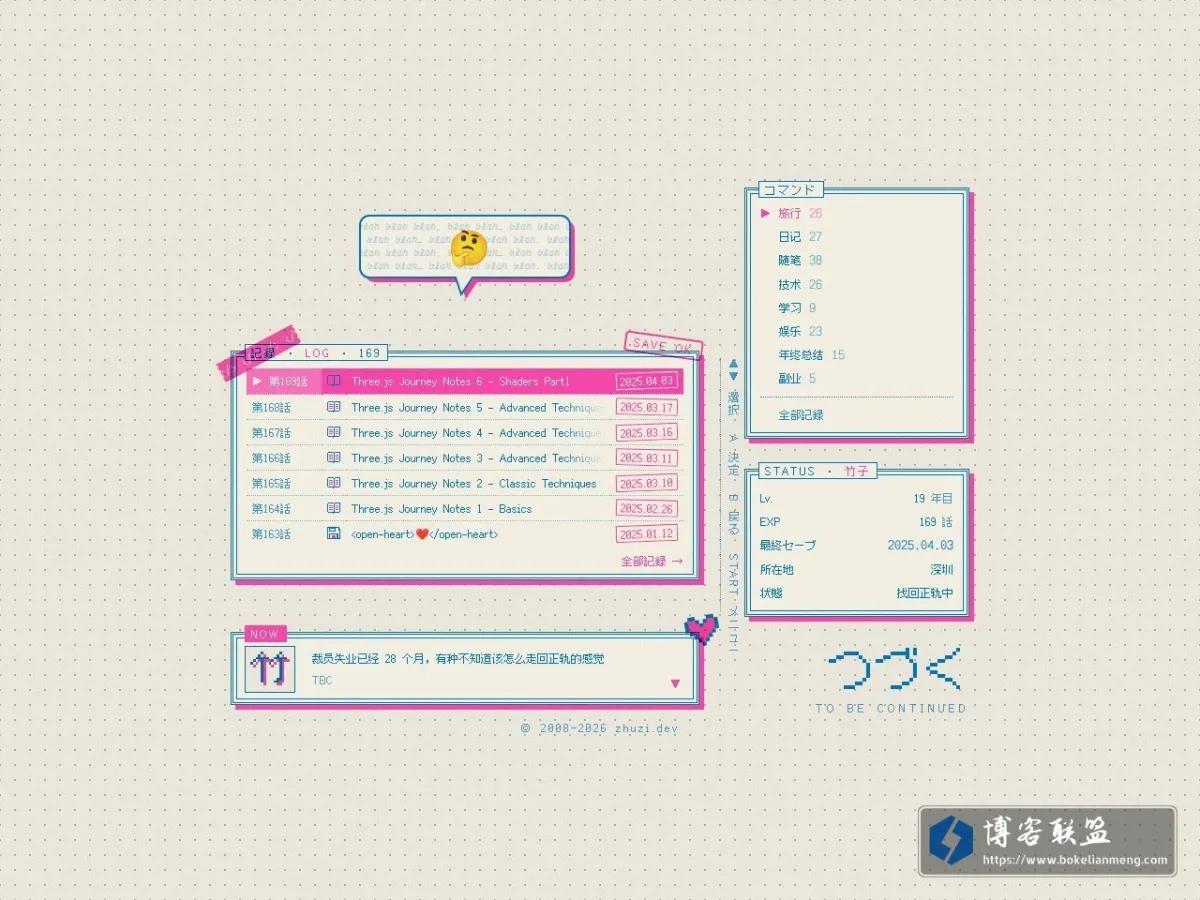This screenshot has width=1200, height=900.
Task: Open the <open-heart> post
Action: pos(424,534)
